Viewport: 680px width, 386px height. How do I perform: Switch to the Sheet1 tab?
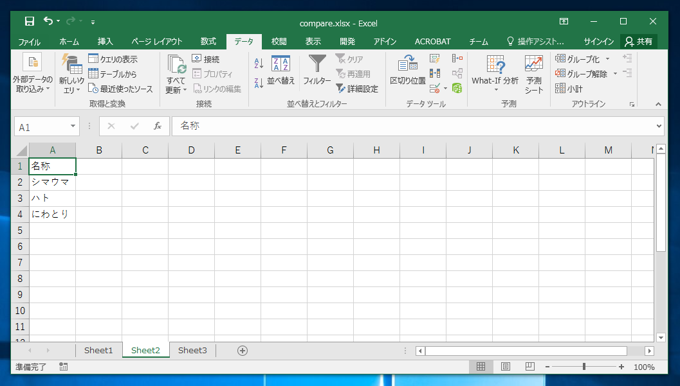pyautogui.click(x=98, y=350)
